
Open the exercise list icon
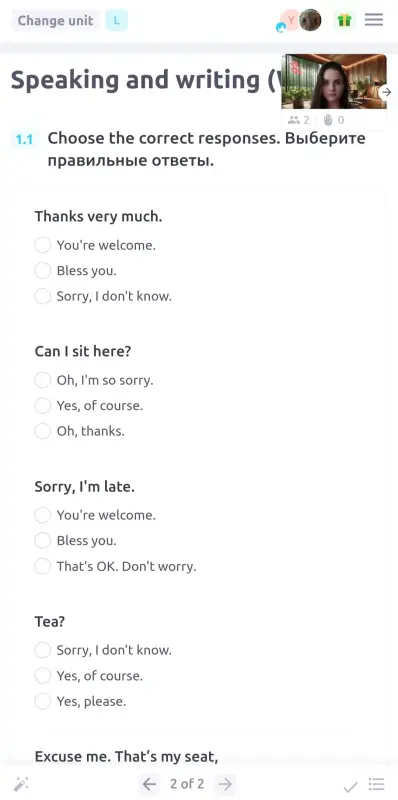(x=377, y=784)
